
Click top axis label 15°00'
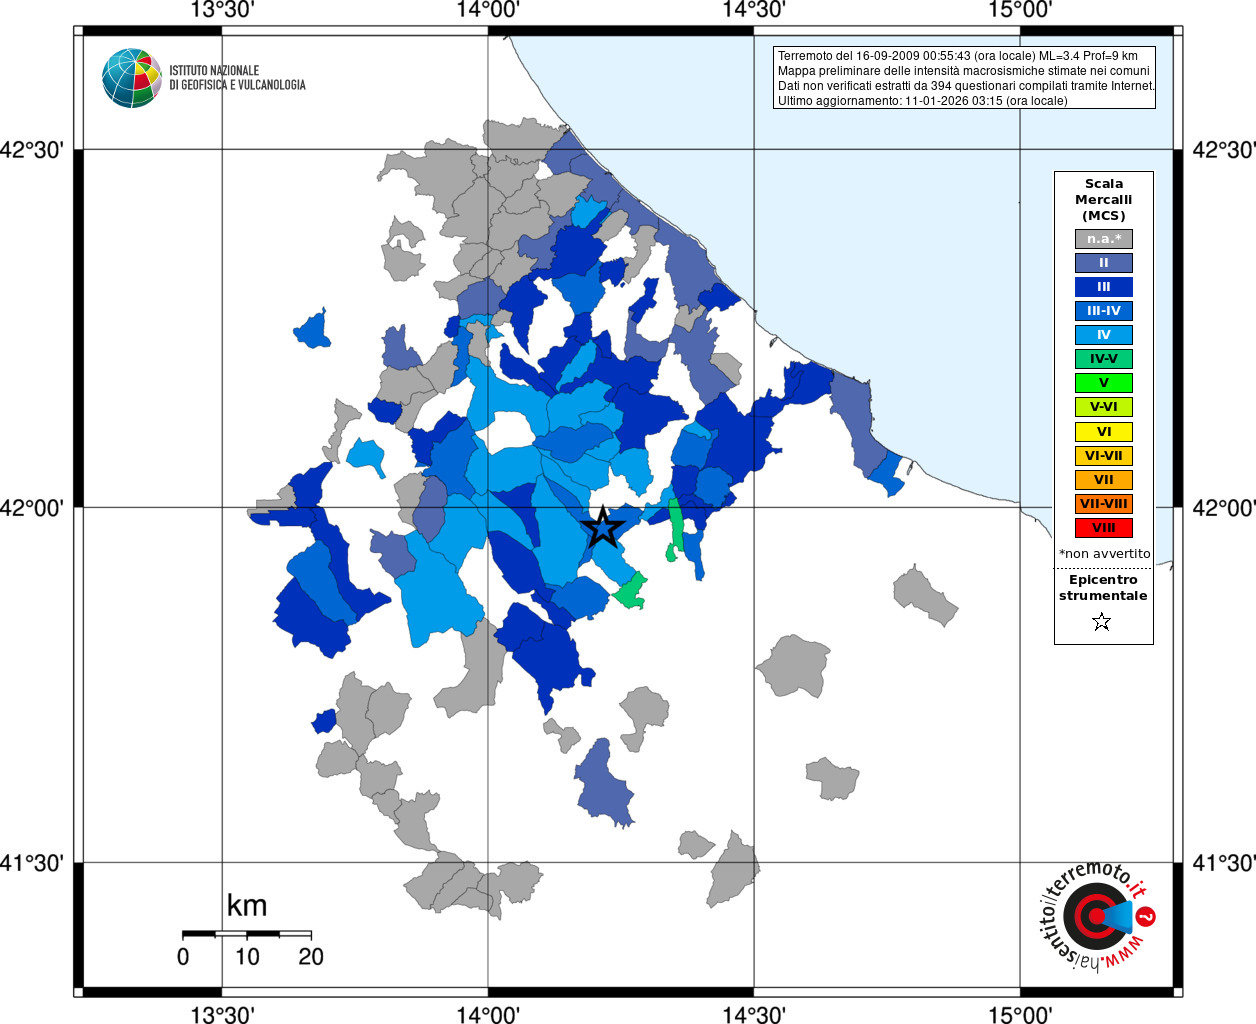[1020, 10]
